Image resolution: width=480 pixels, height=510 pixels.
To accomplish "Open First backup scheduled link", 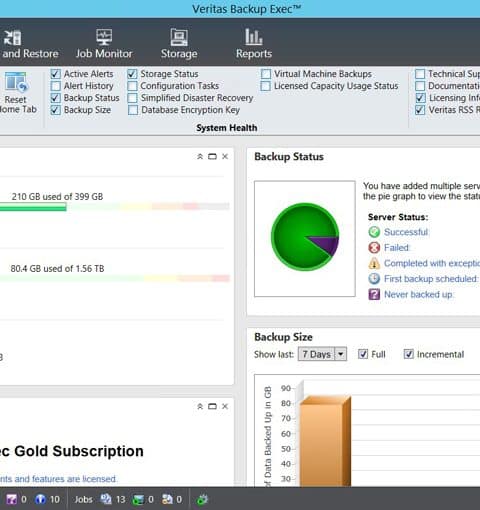I will click(x=431, y=279).
